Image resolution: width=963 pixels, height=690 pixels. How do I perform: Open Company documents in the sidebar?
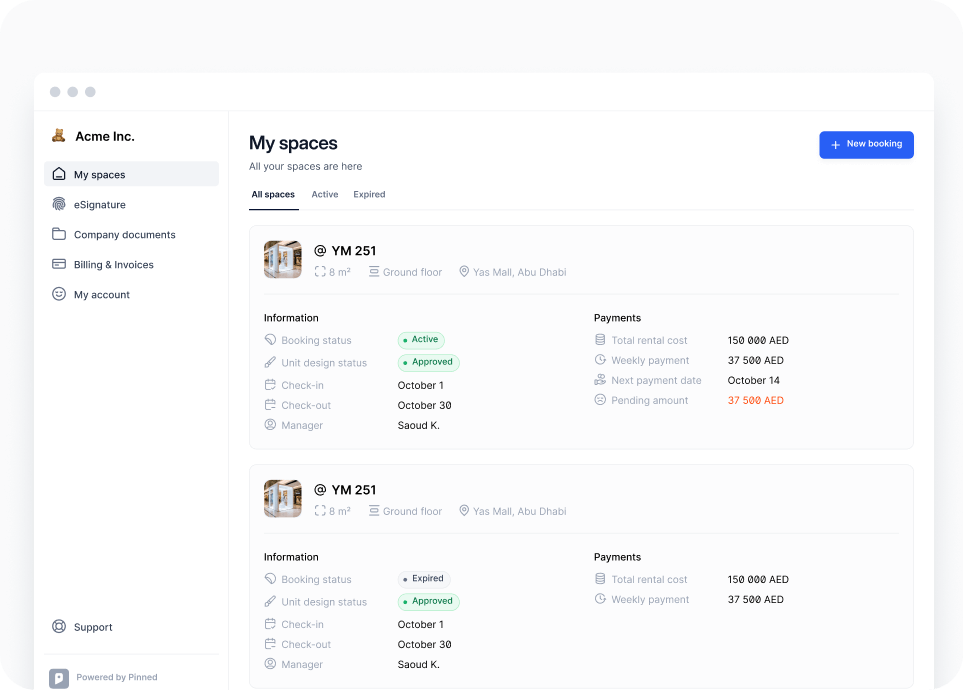[124, 234]
